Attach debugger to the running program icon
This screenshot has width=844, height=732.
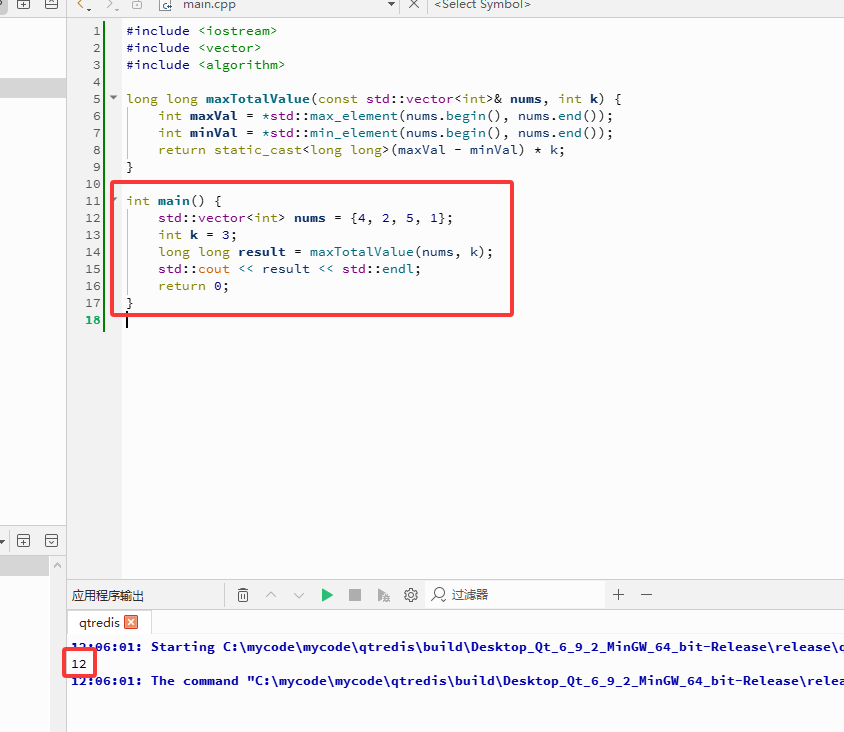(383, 595)
